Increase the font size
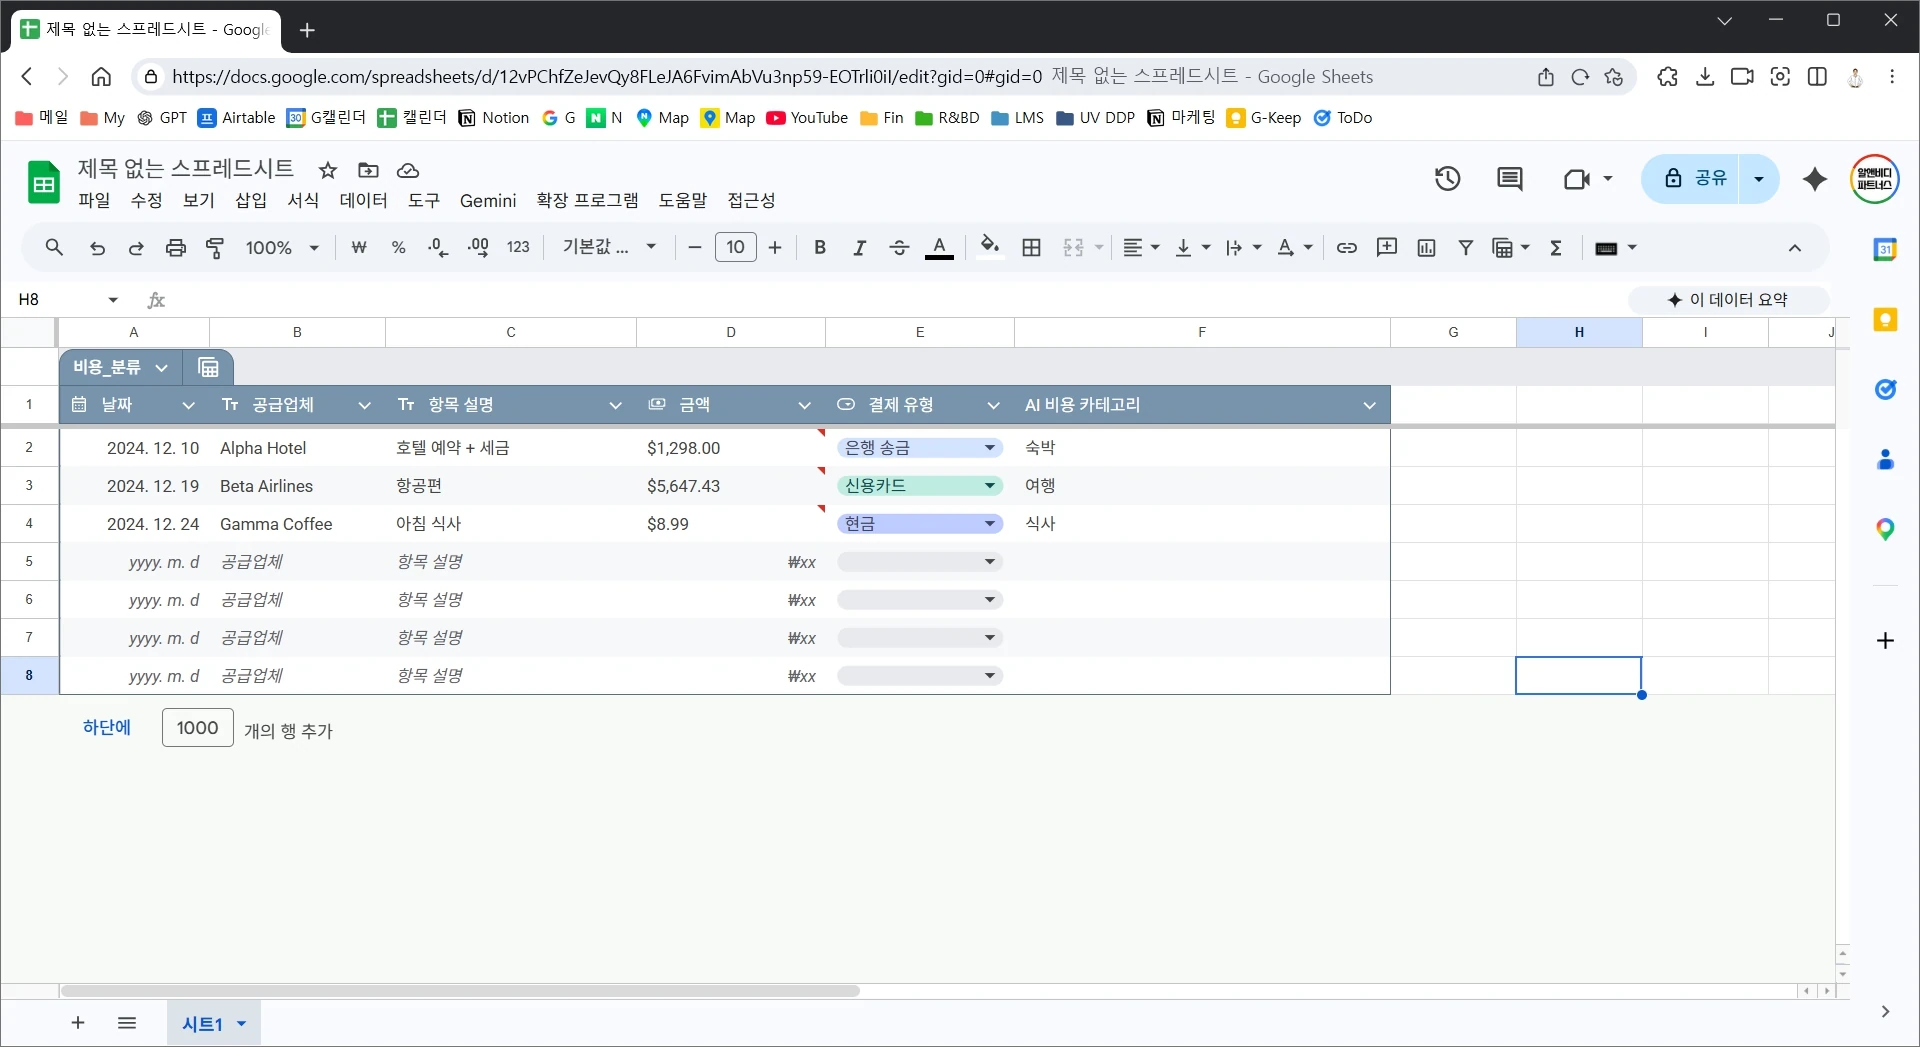 [x=775, y=248]
